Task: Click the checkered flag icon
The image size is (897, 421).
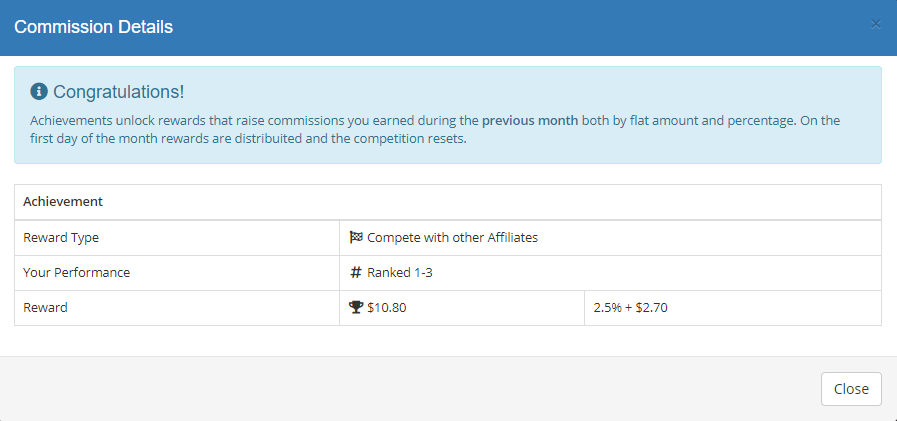Action: pyautogui.click(x=356, y=237)
